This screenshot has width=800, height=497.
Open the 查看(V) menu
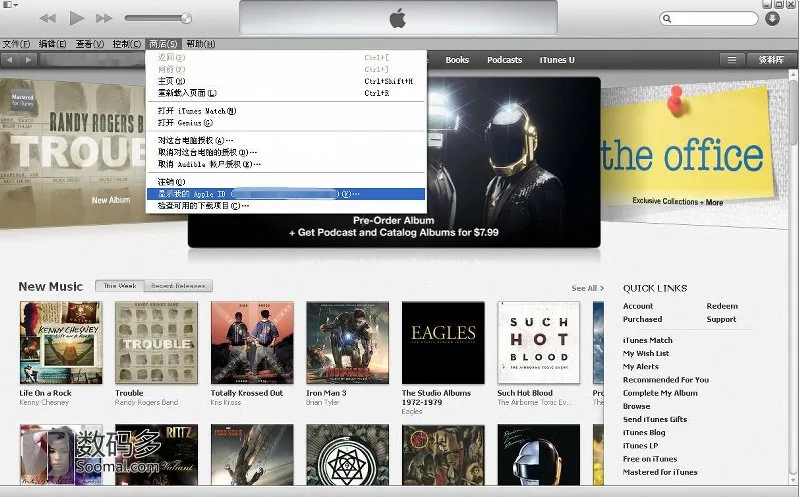pos(90,44)
